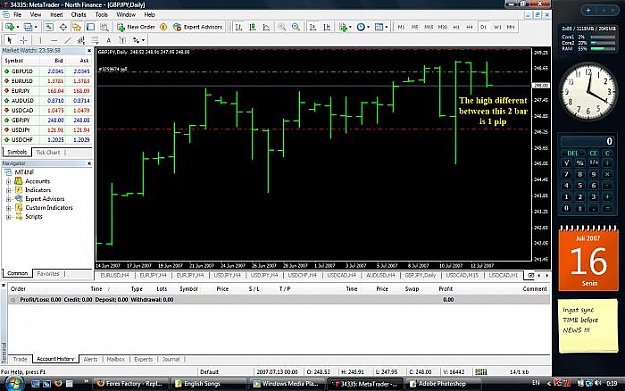The height and width of the screenshot is (391, 625).
Task: Open the New Chart dropdown arrow
Action: [18, 28]
